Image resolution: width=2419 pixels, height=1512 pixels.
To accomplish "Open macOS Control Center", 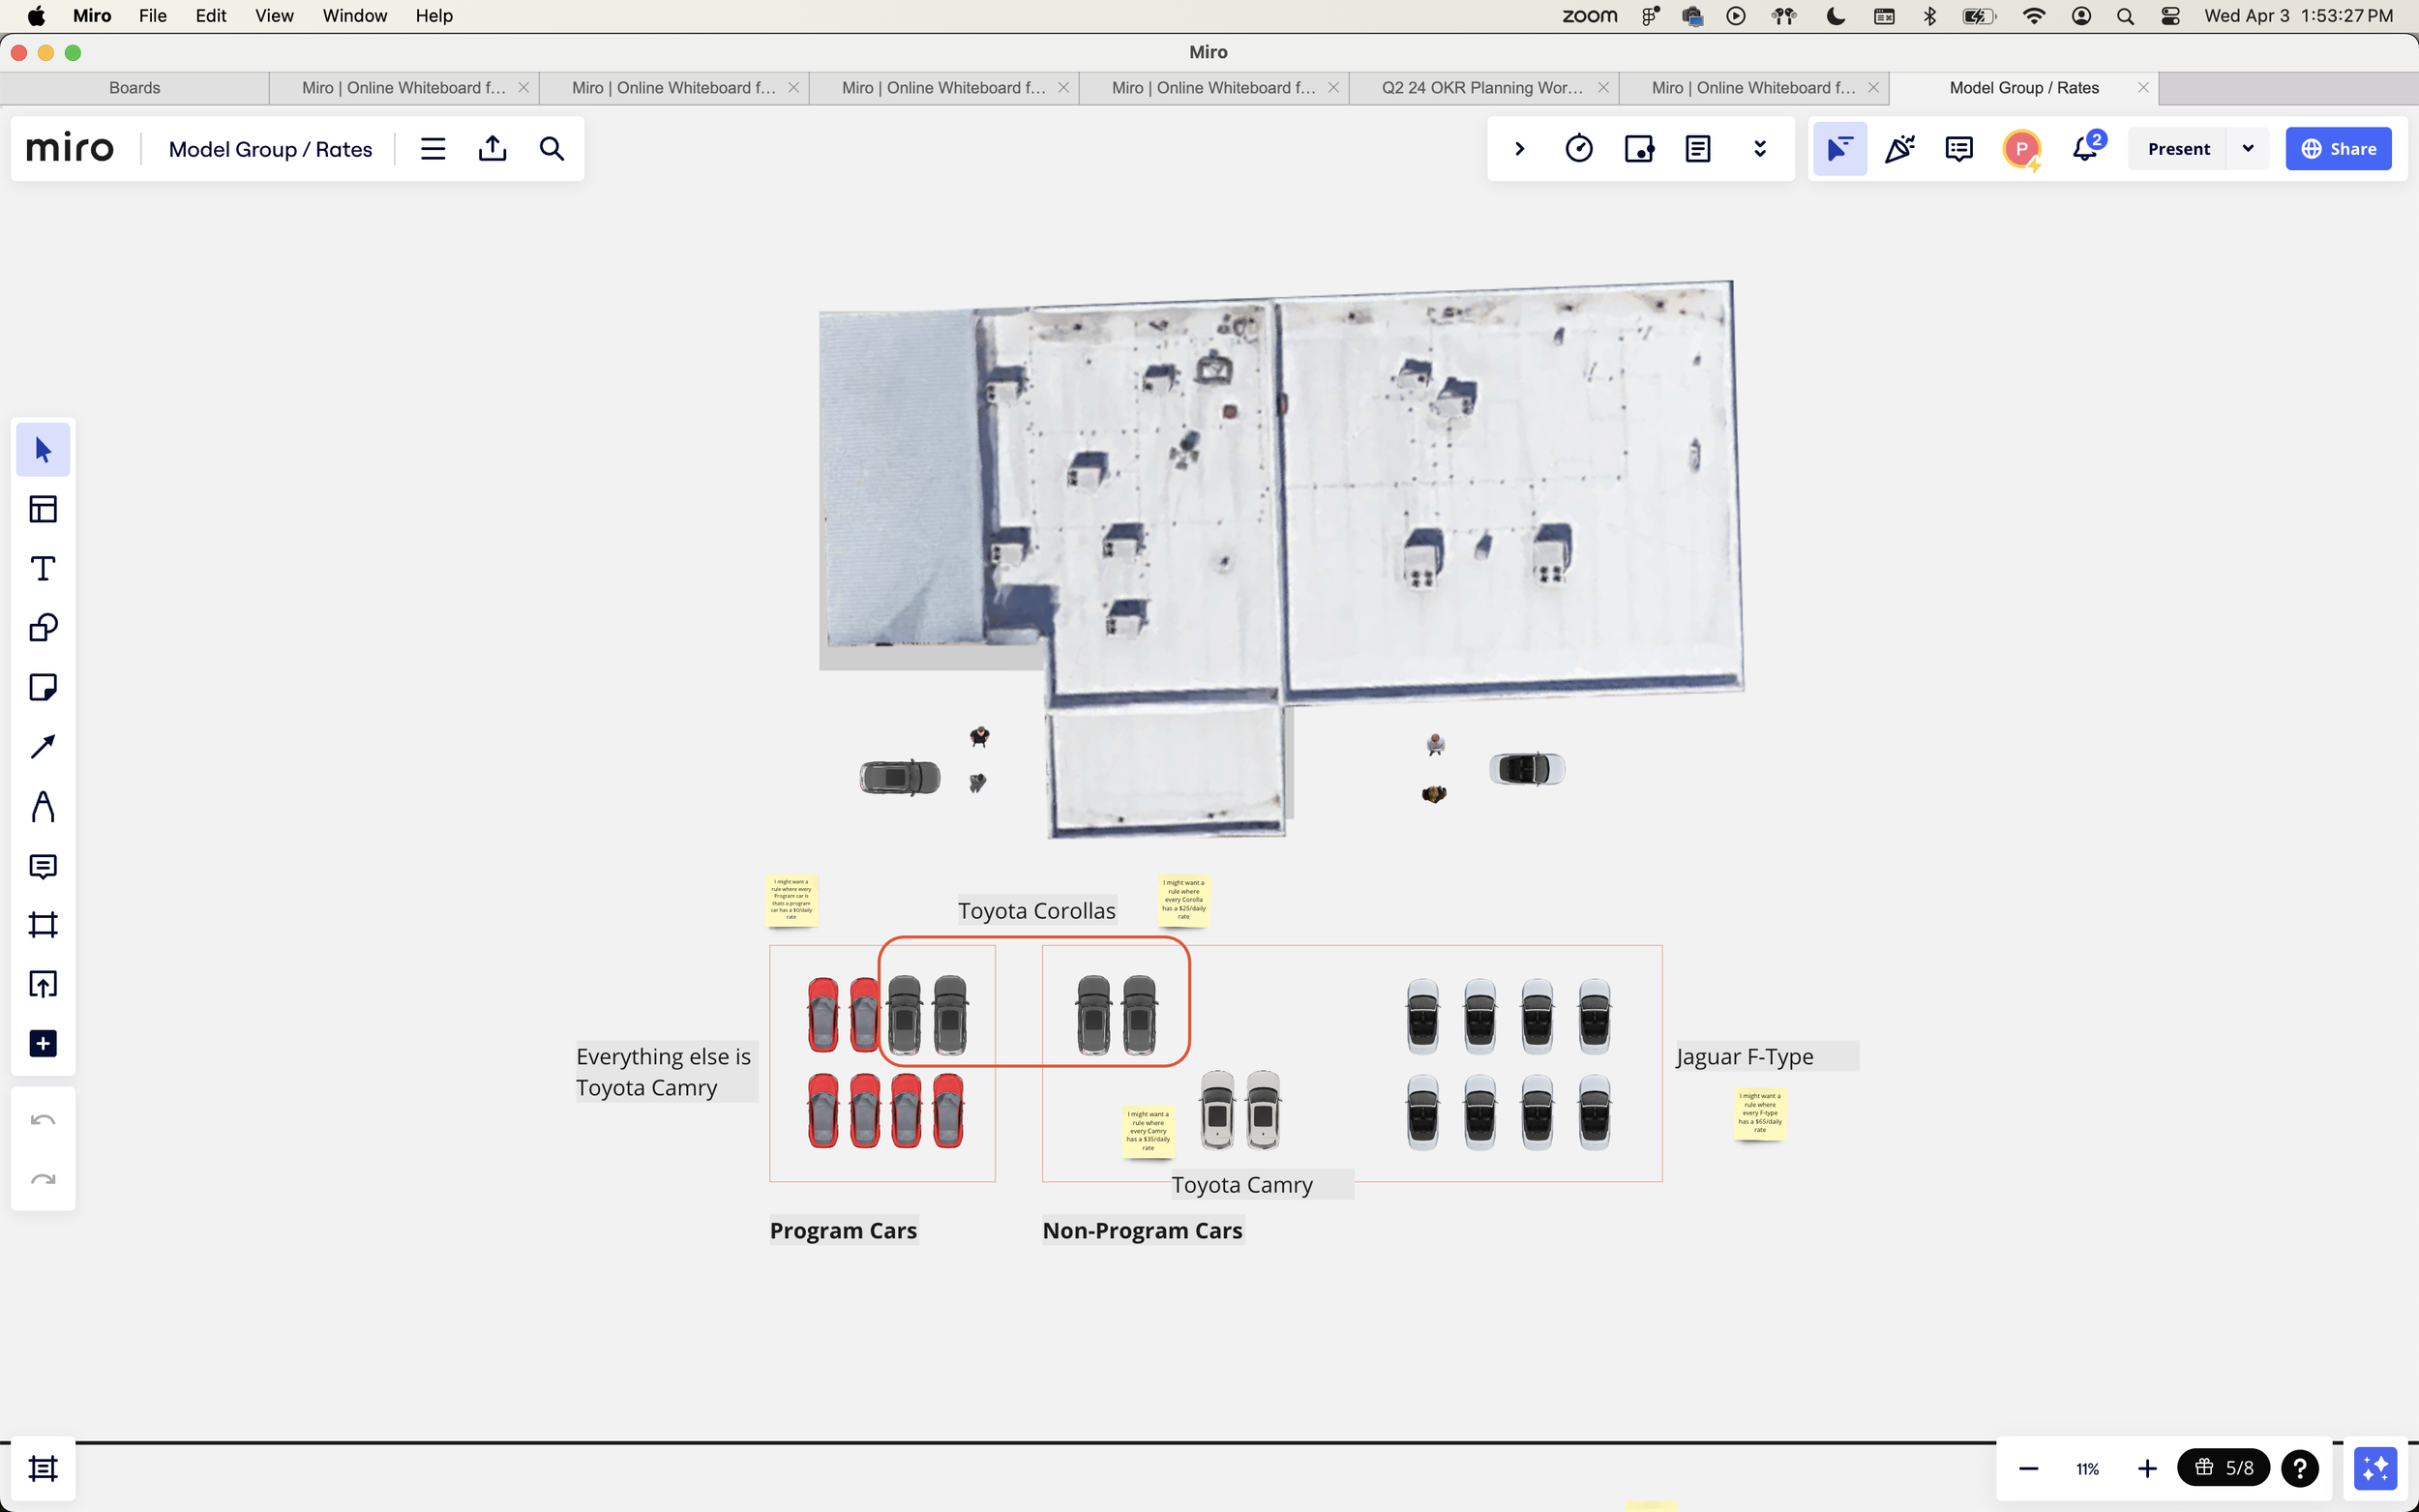I will click(2170, 16).
